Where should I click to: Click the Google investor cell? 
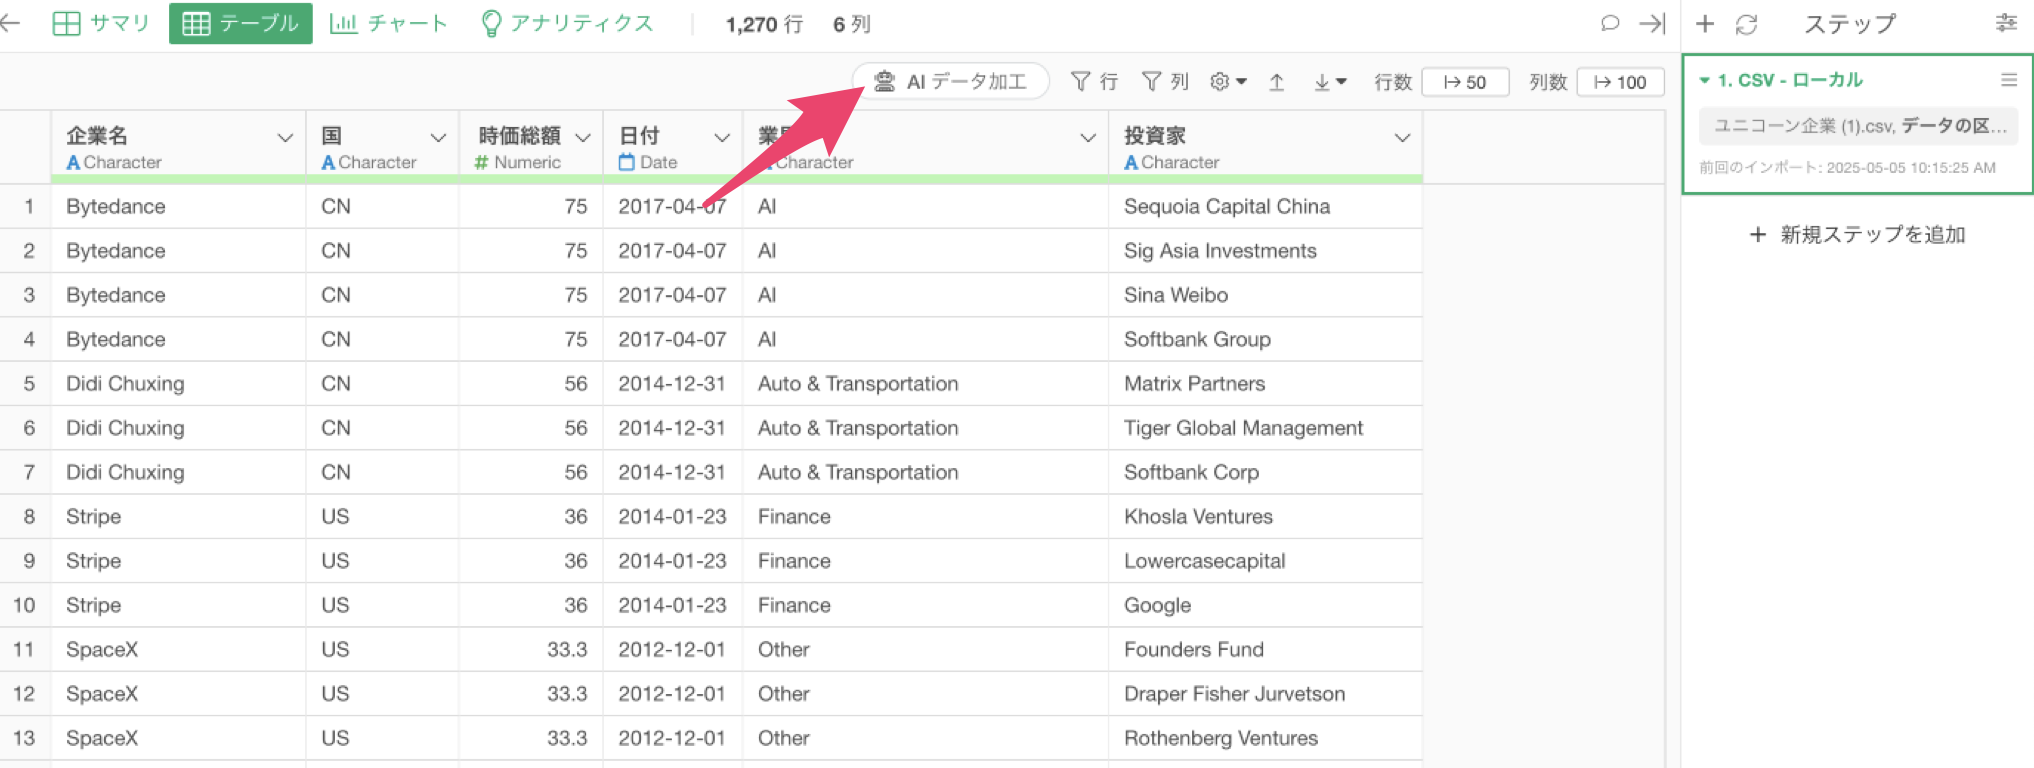[x=1265, y=605]
